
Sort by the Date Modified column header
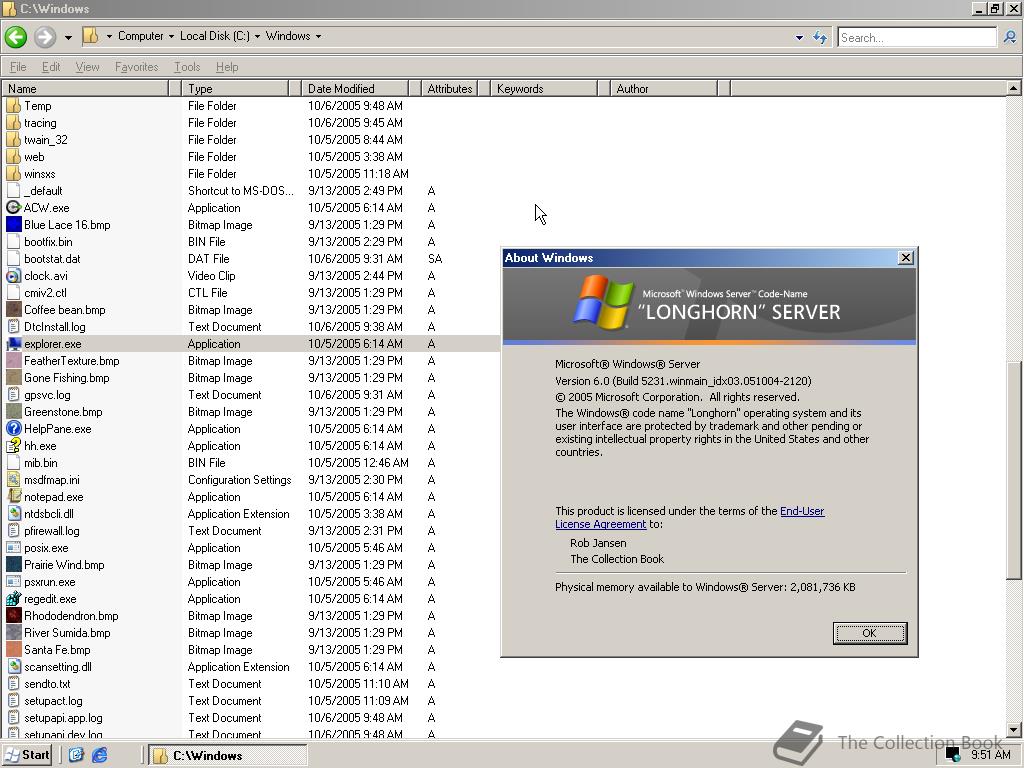click(x=355, y=88)
